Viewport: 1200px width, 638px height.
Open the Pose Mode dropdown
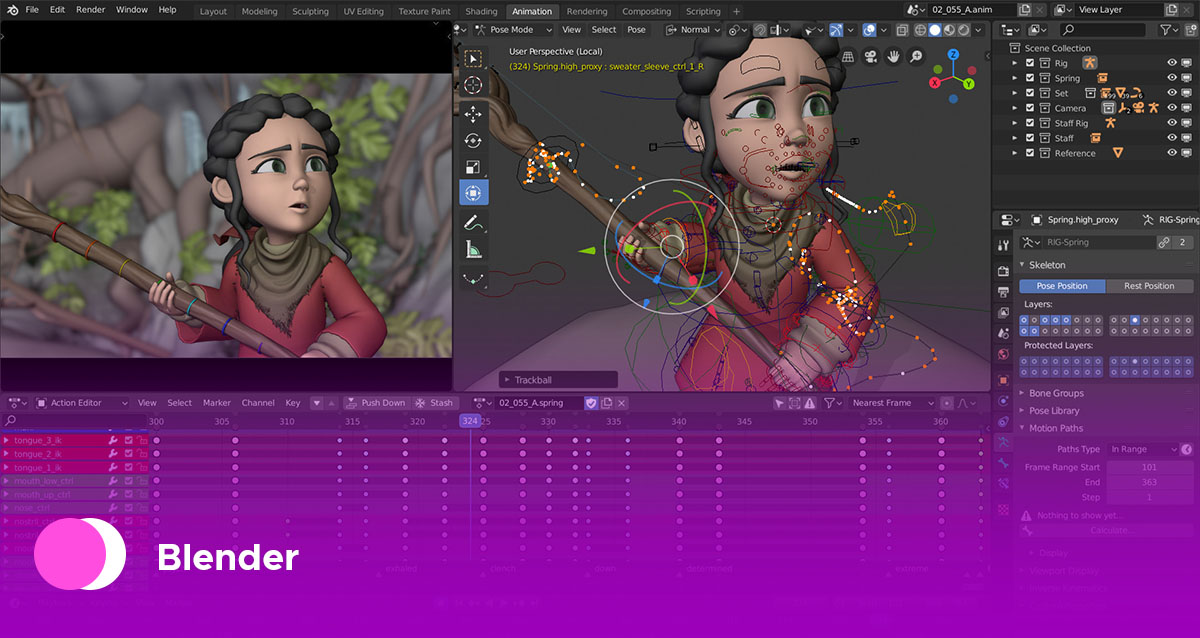[514, 30]
